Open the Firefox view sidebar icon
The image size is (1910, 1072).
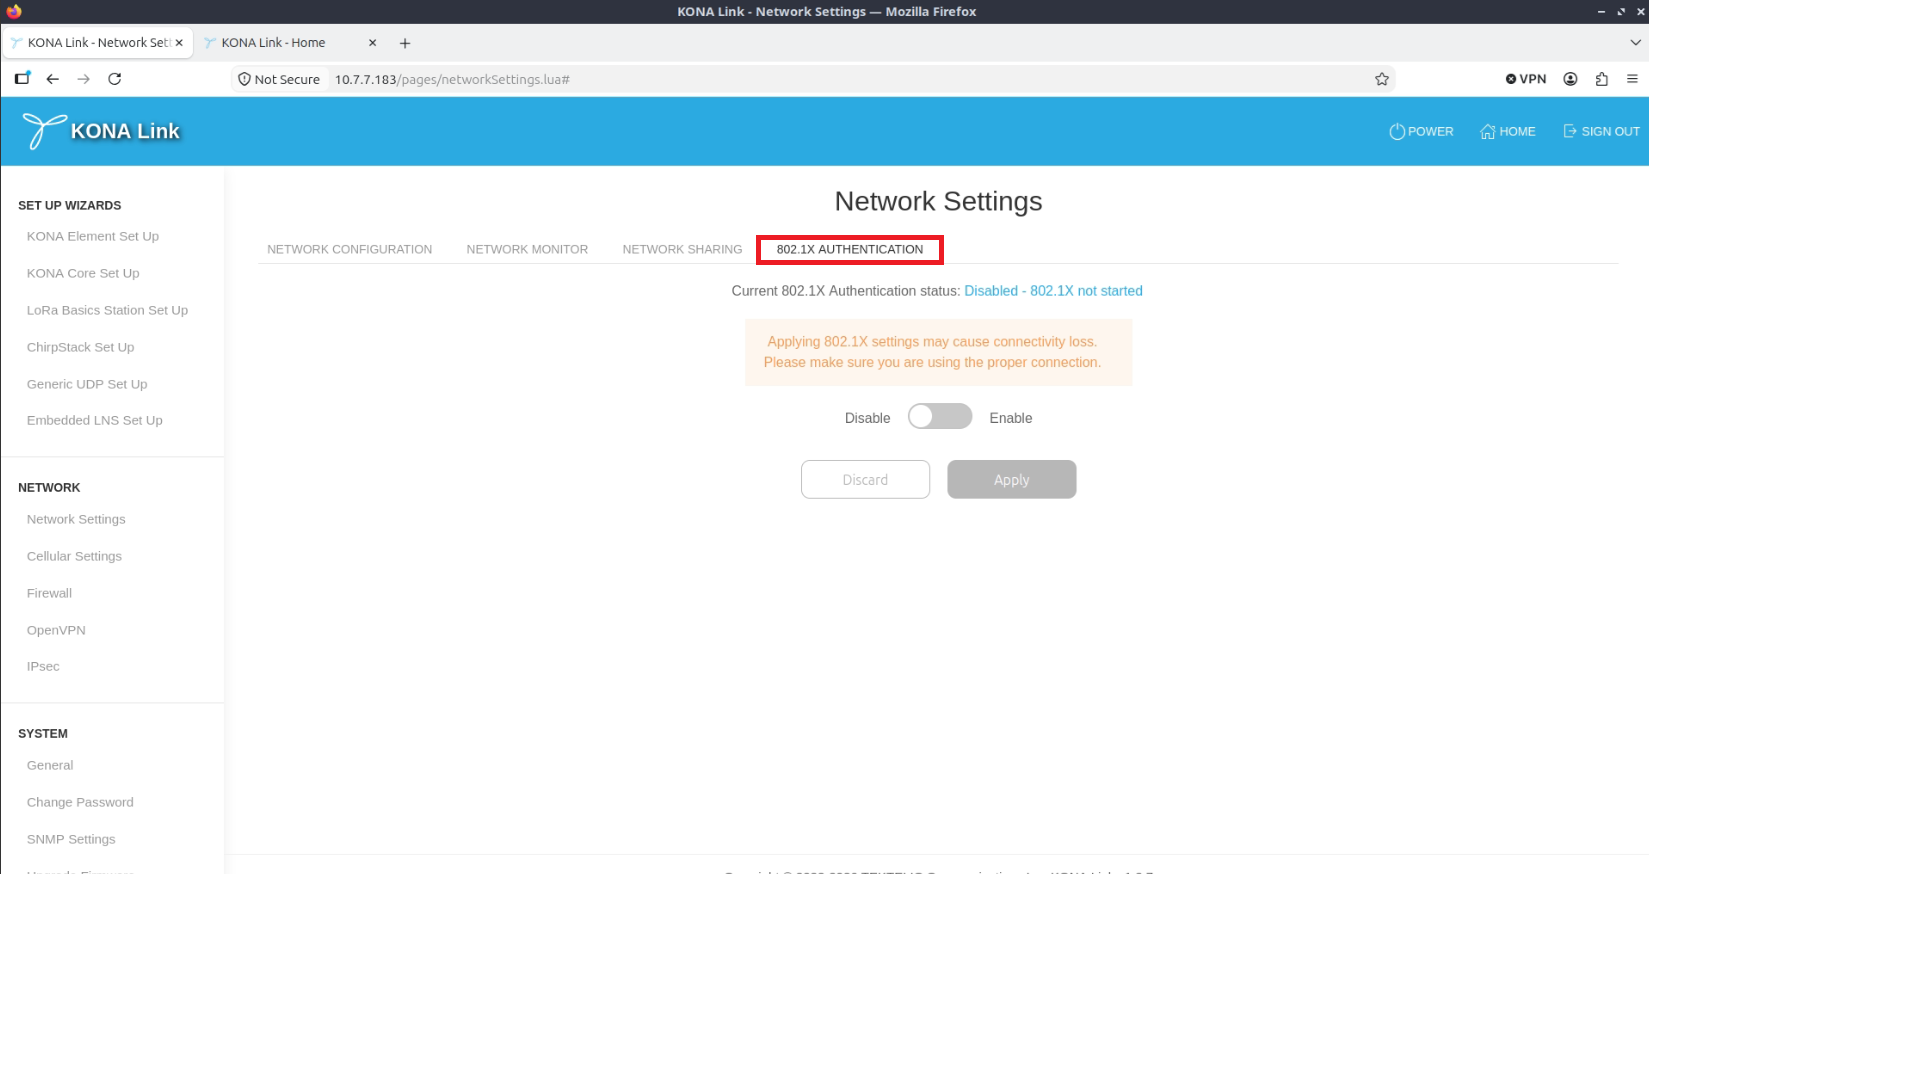click(22, 78)
